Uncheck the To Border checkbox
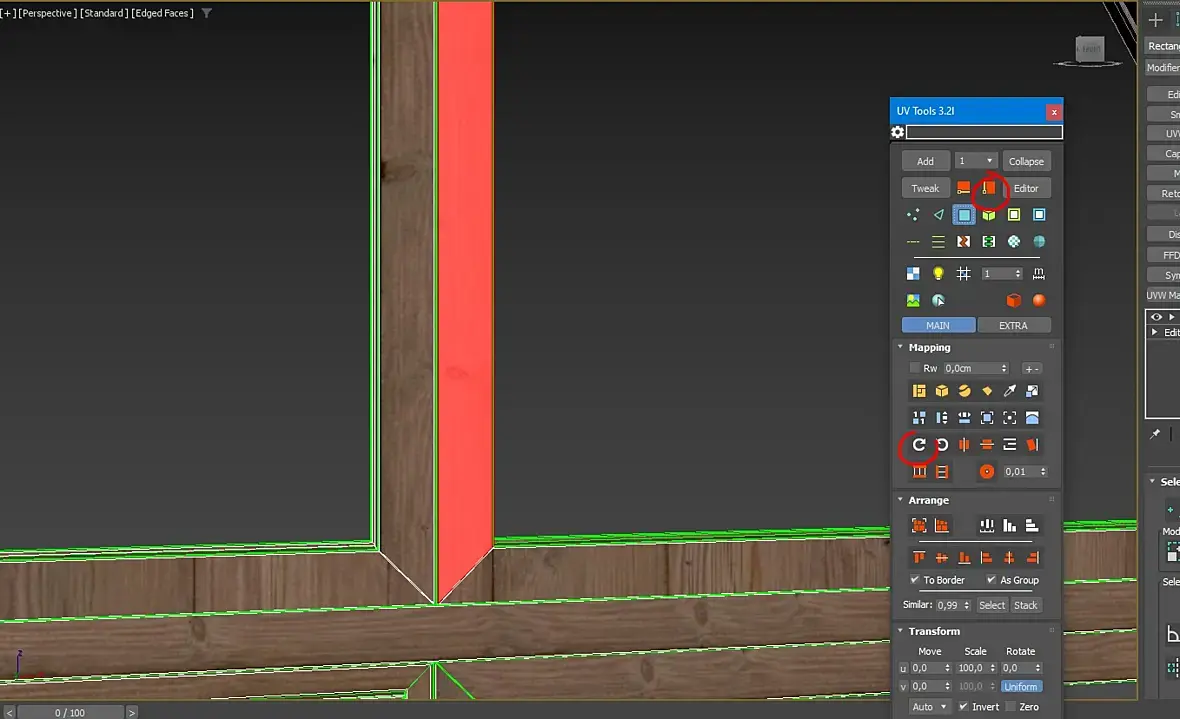1180x719 pixels. coord(914,580)
